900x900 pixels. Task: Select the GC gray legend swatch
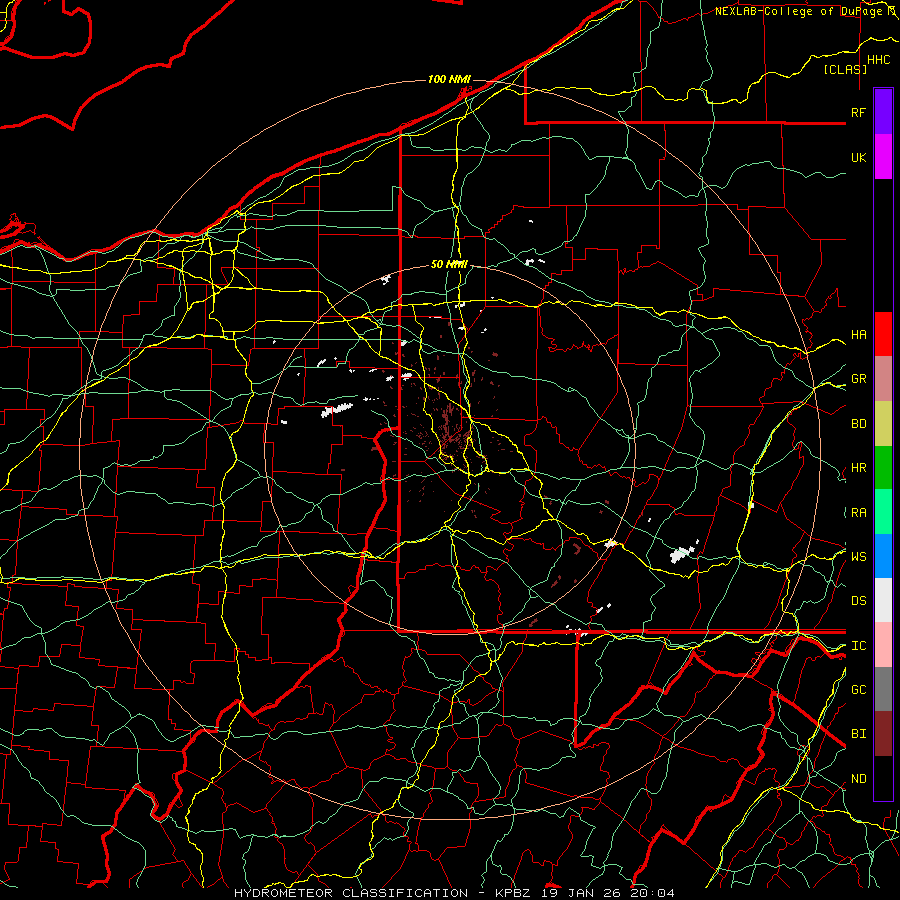coord(883,689)
